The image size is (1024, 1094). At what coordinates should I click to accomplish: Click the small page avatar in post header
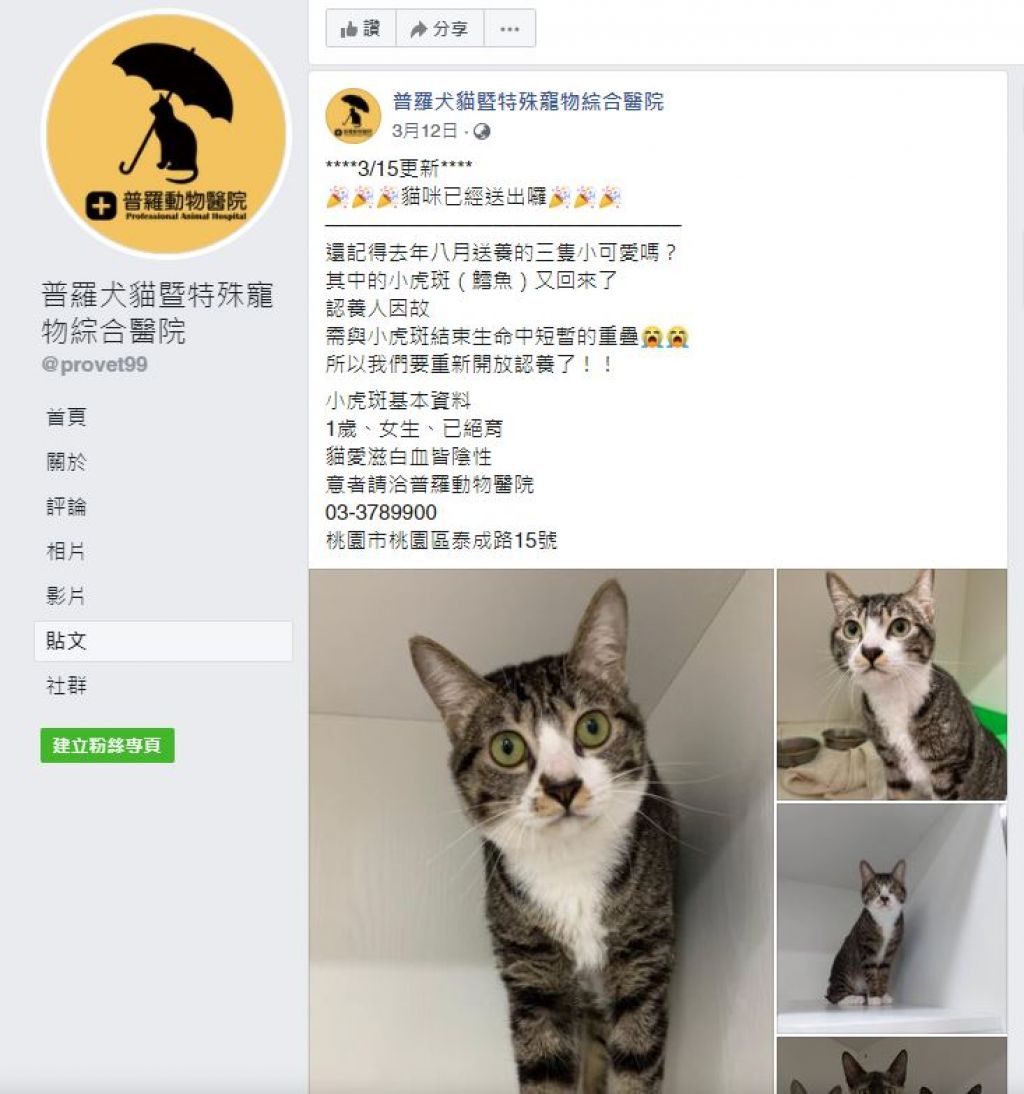click(353, 116)
